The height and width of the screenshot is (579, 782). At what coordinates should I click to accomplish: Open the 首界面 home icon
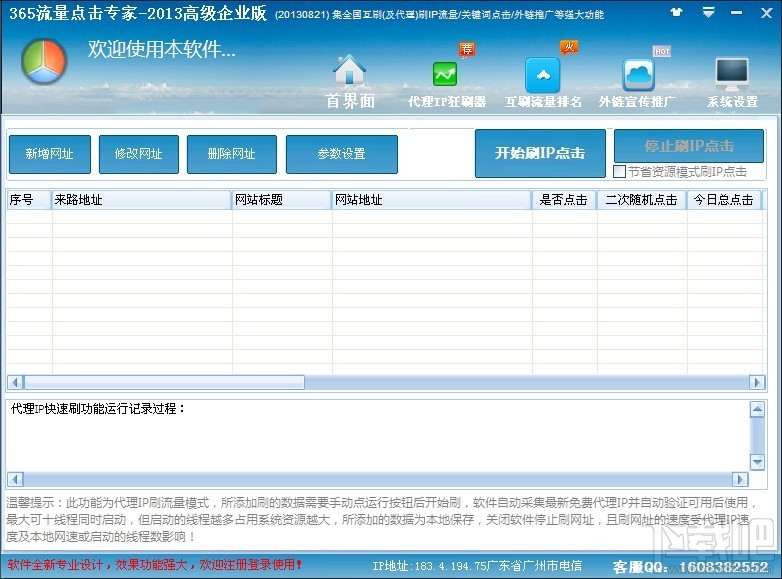coord(350,70)
